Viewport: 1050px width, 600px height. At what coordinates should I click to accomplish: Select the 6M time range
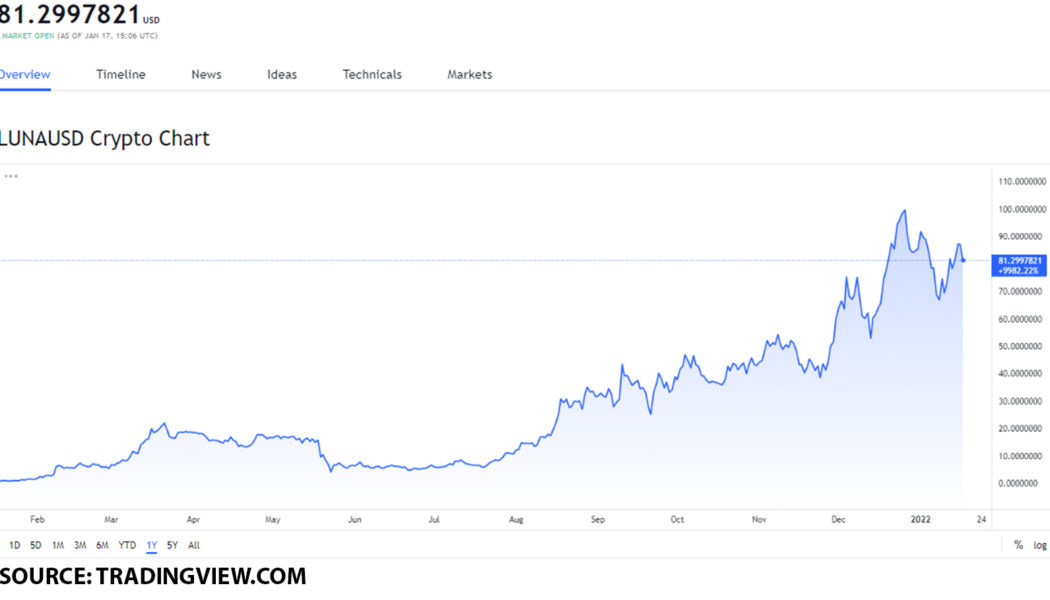point(103,545)
